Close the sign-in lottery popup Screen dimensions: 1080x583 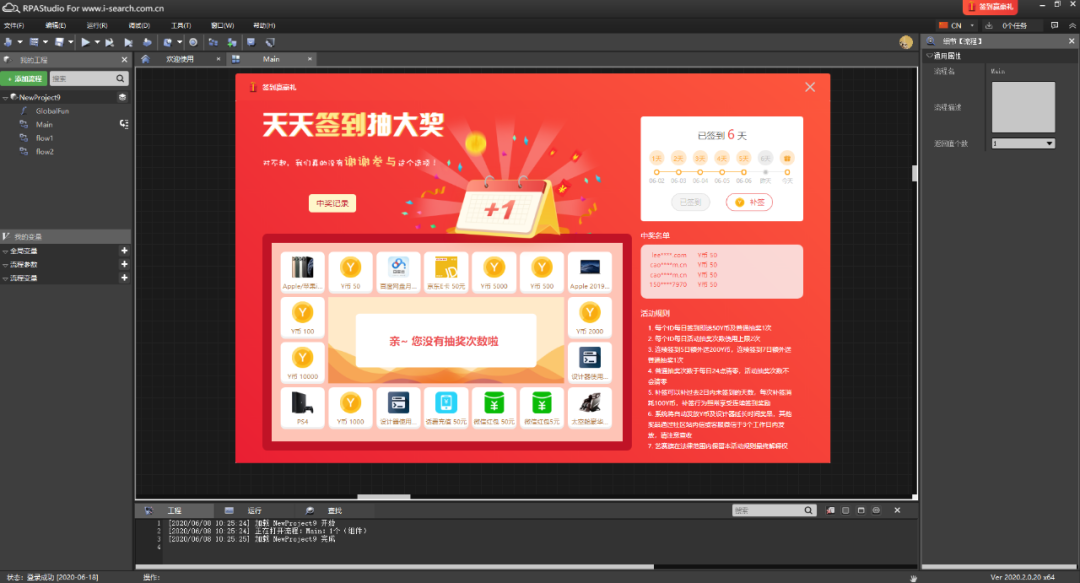tap(810, 87)
